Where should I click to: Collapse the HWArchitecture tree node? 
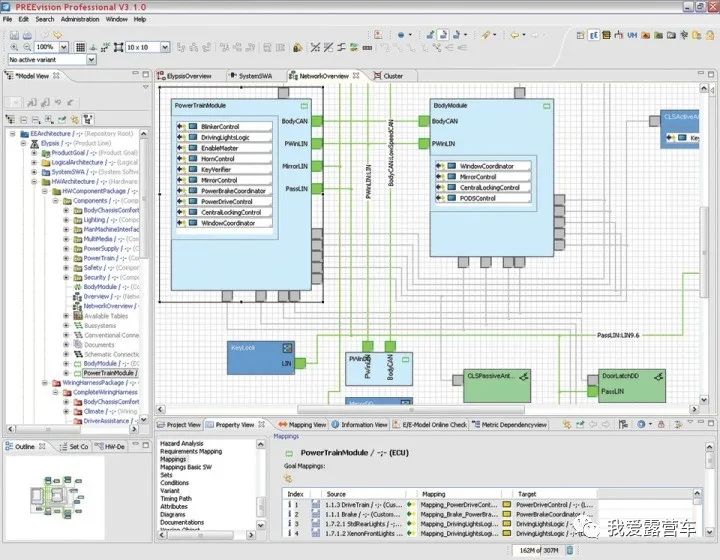34,182
